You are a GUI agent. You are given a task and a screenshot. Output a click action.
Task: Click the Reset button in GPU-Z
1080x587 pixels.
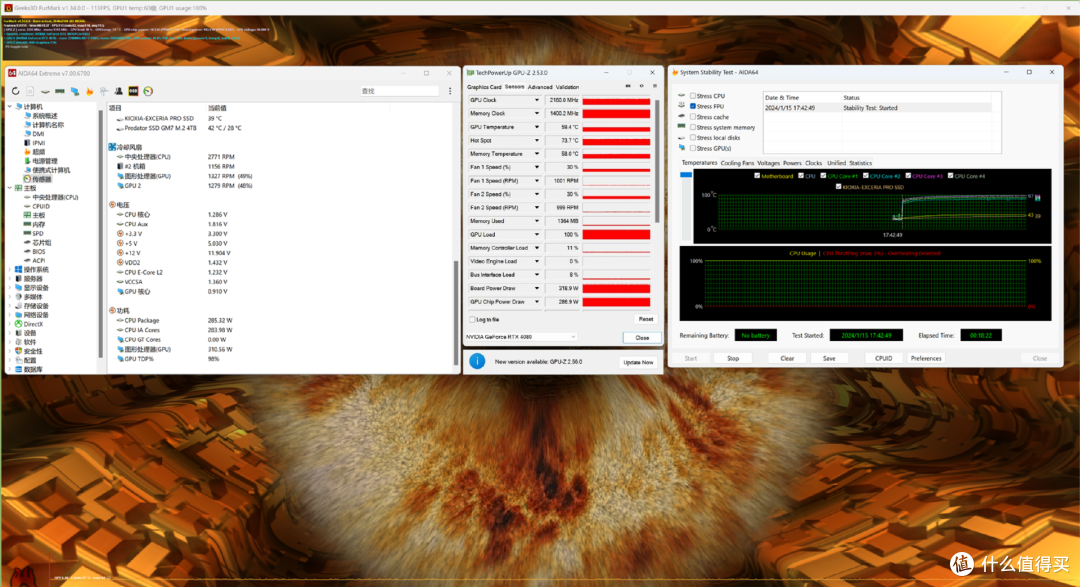tap(645, 319)
